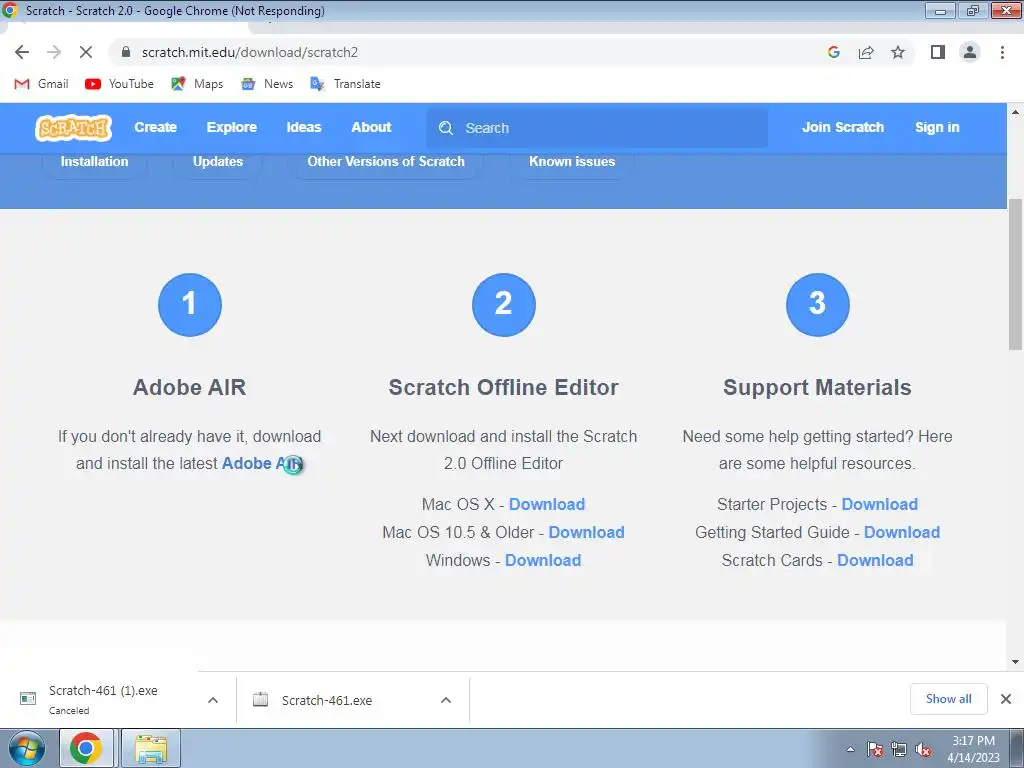Download the Windows editor
The image size is (1024, 768).
pyautogui.click(x=543, y=560)
